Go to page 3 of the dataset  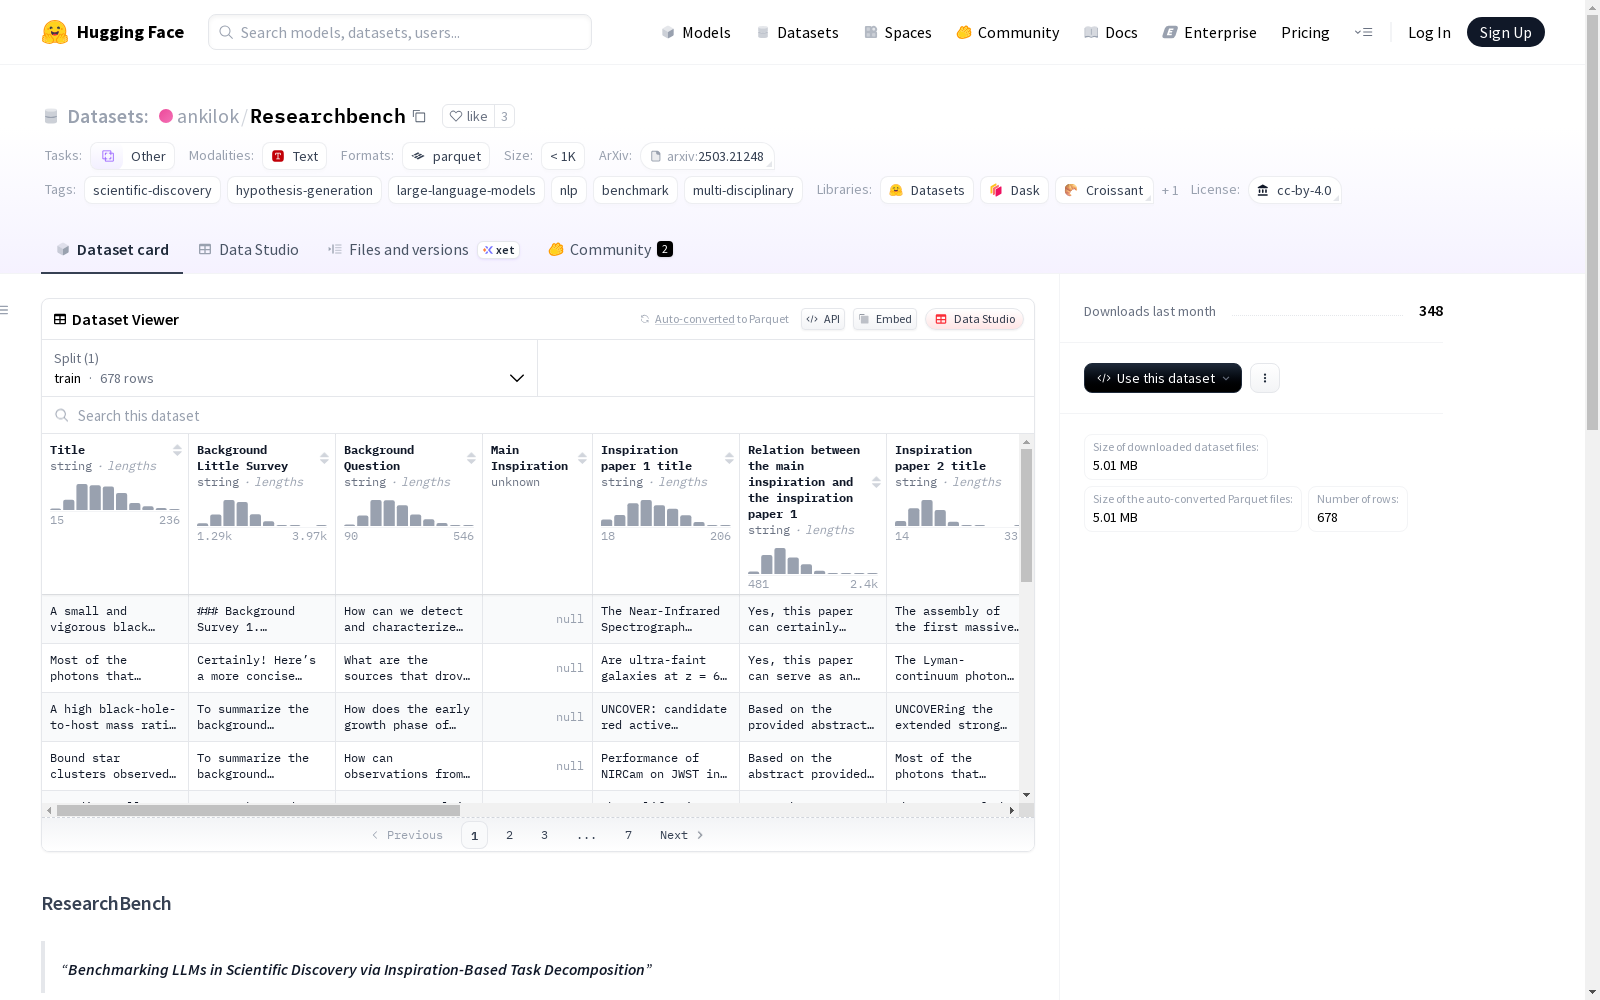point(544,835)
